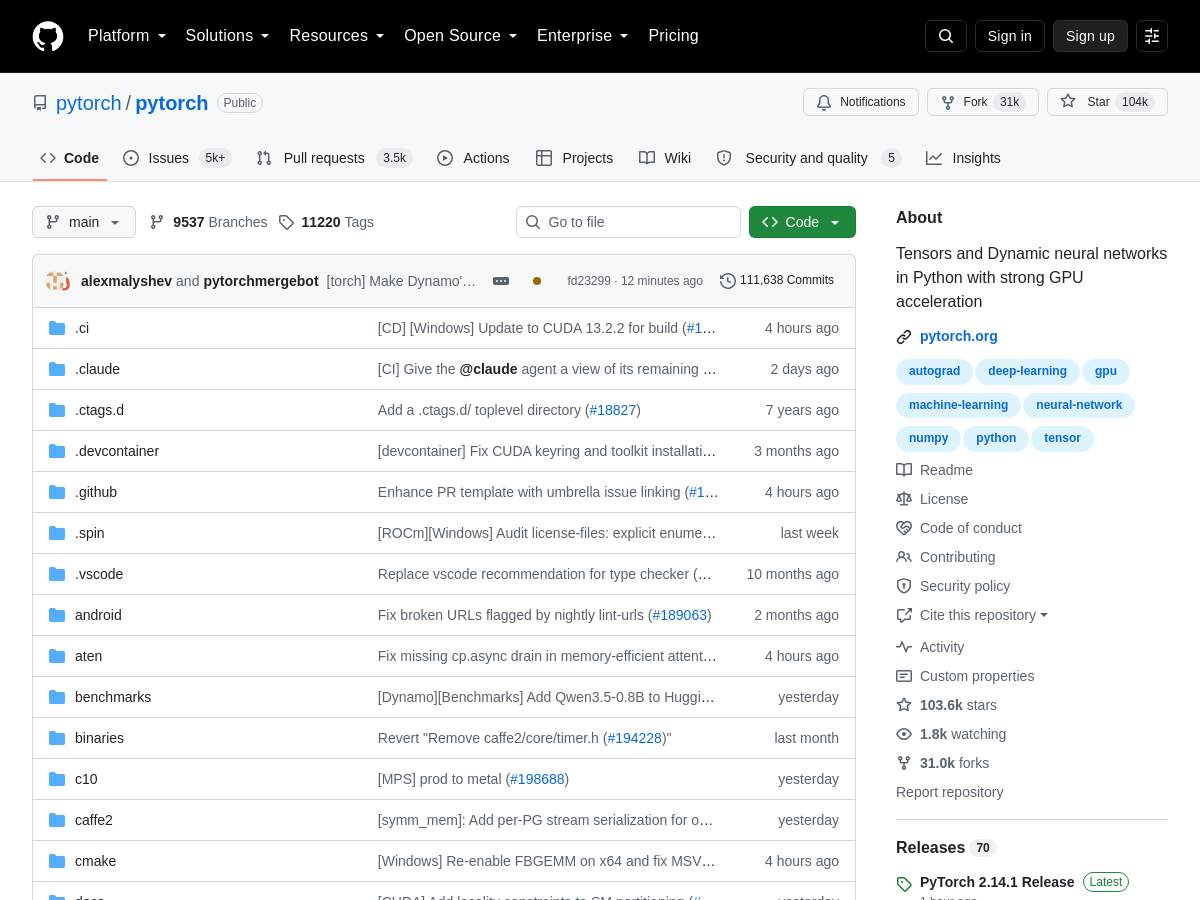Switch to the Projects tab
This screenshot has width=1200, height=900.
[x=575, y=158]
